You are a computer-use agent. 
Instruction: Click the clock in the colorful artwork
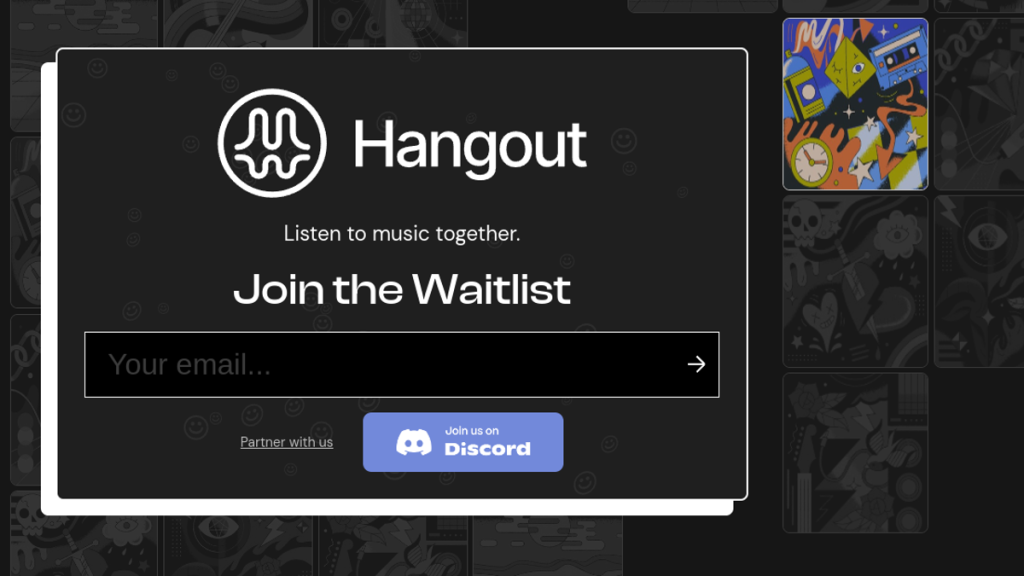tap(812, 161)
